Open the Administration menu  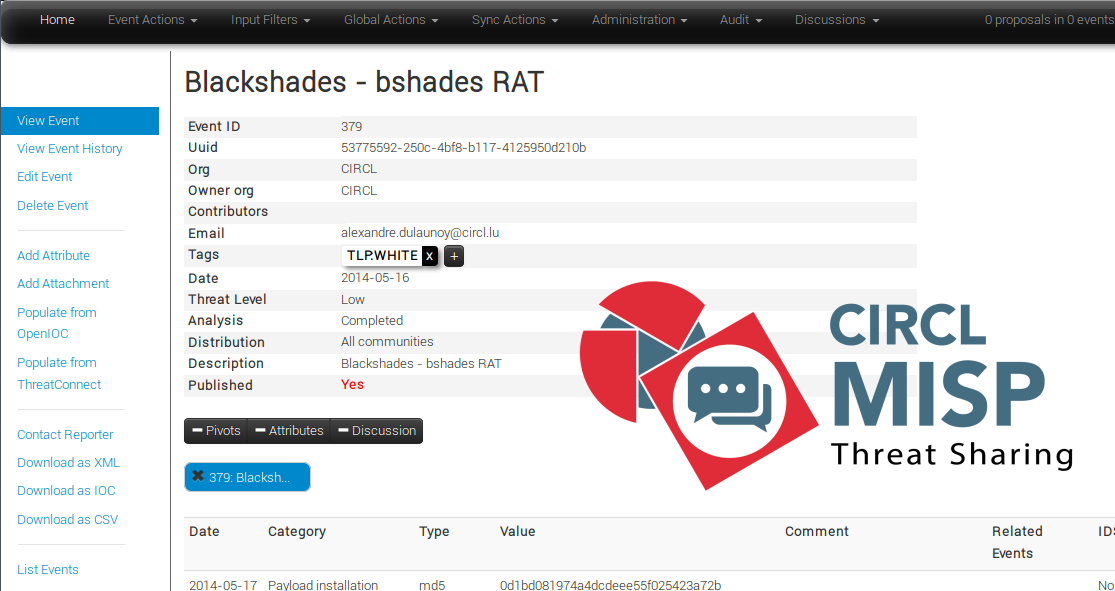(x=639, y=20)
